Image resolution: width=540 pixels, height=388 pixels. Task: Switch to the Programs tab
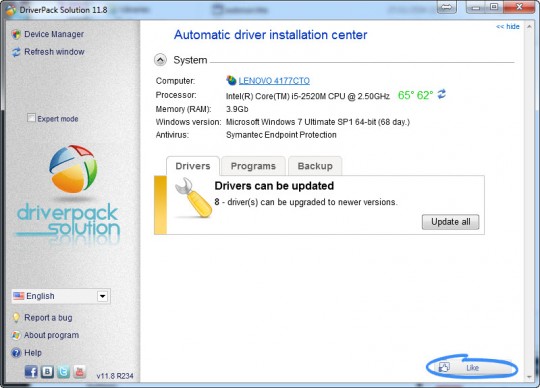point(253,166)
